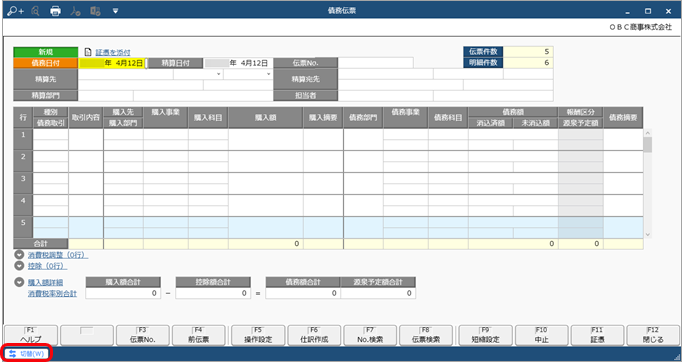Click the 債務科目 column header

click(448, 117)
